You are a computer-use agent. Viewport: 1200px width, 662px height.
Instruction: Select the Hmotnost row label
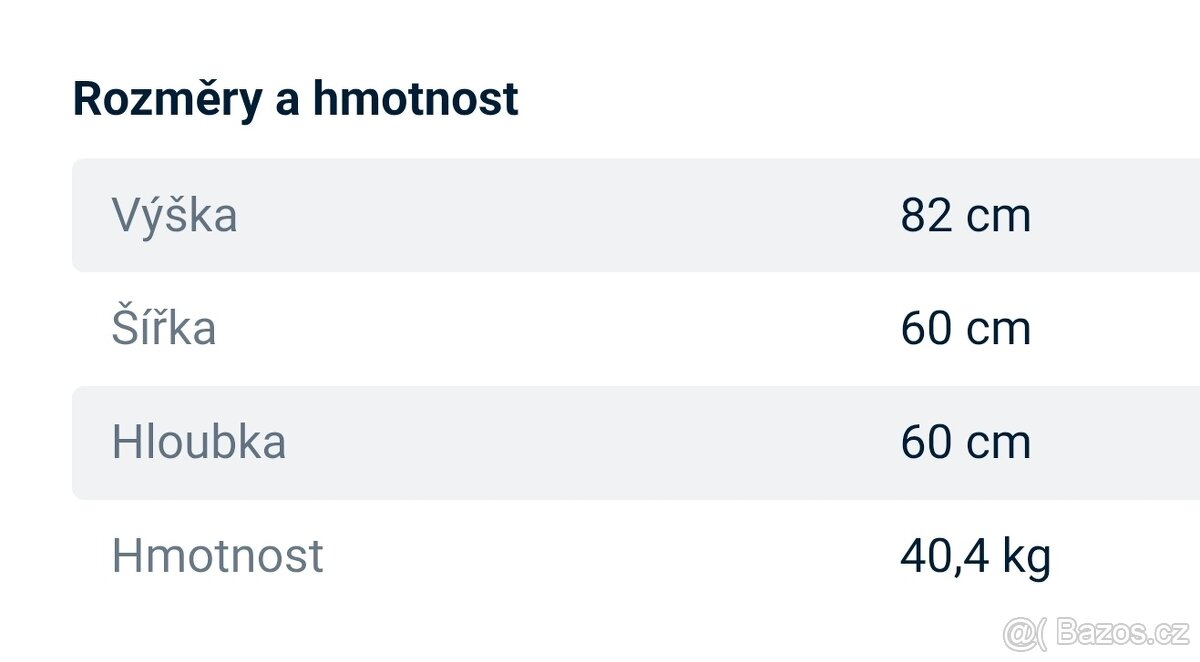pos(217,556)
